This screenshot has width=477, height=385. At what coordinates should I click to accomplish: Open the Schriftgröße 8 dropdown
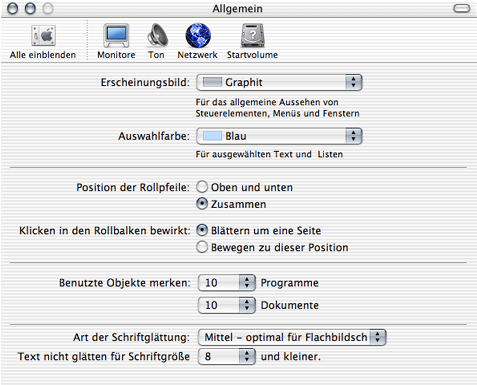(x=227, y=356)
